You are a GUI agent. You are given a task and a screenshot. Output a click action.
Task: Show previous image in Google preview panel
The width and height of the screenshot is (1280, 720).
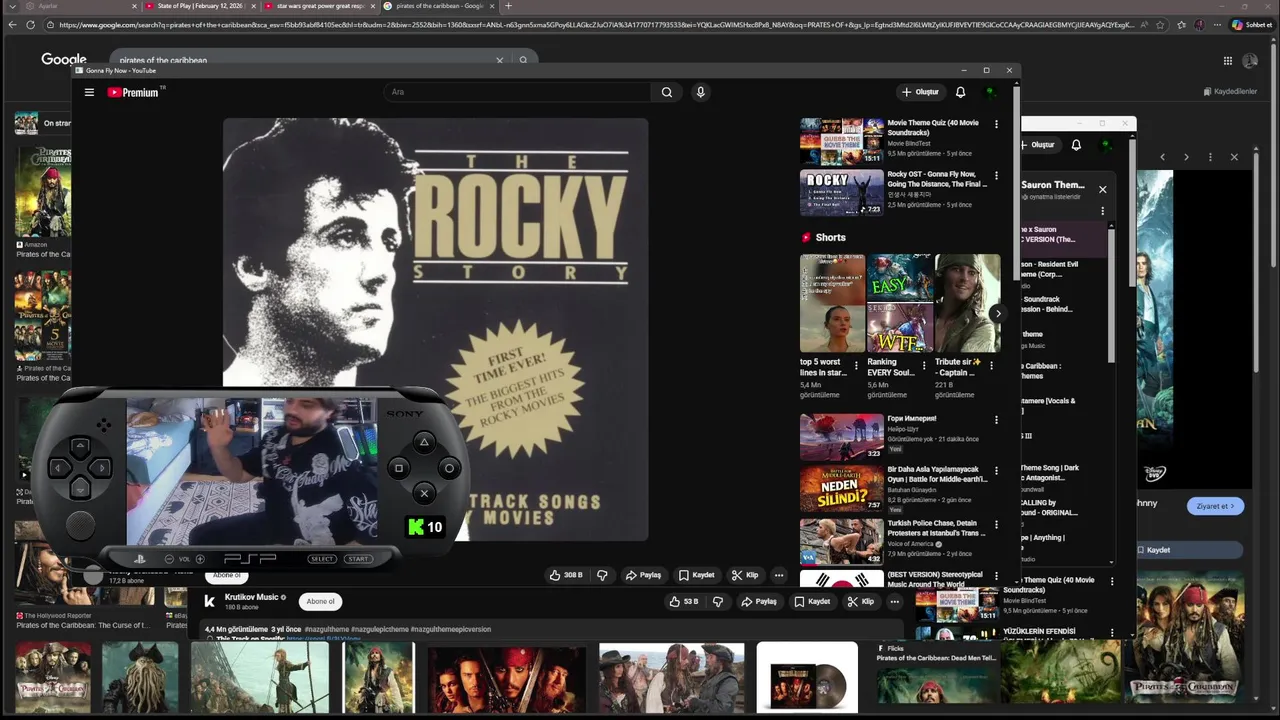[x=1162, y=157]
